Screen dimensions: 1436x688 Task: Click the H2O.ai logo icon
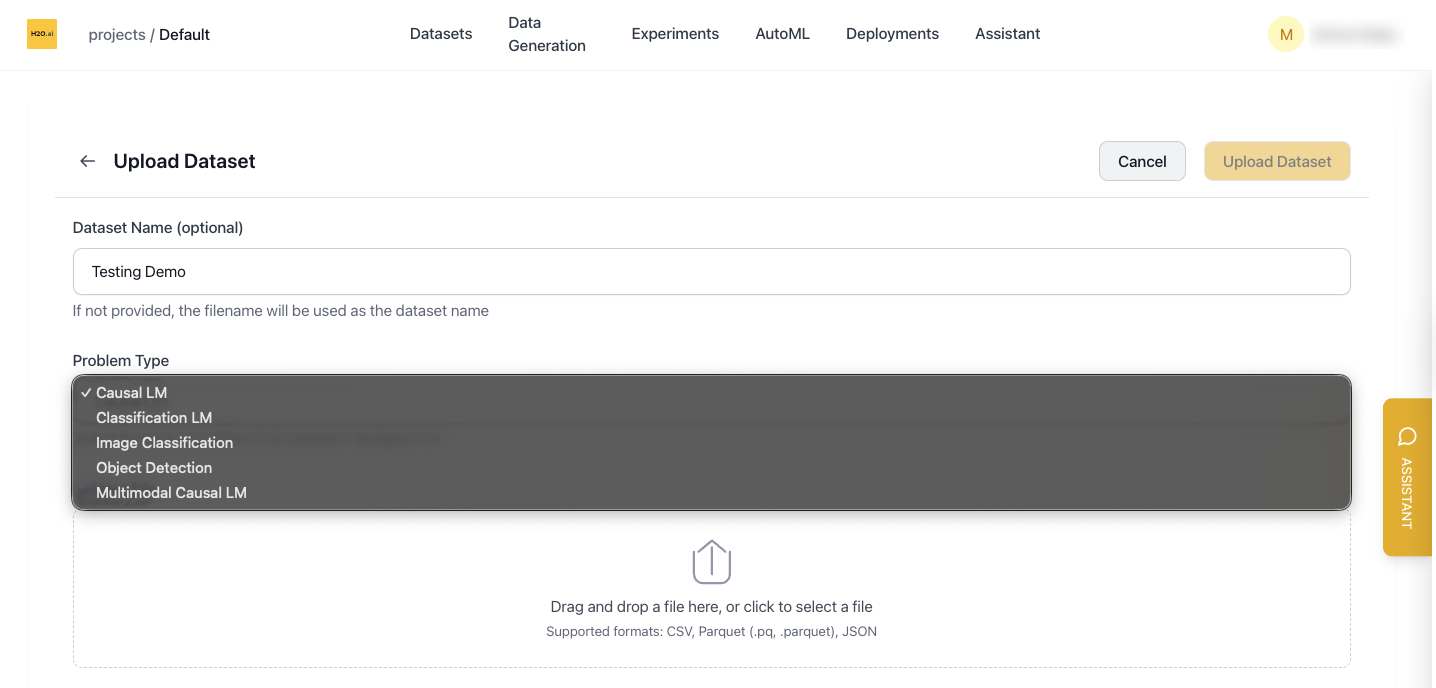pyautogui.click(x=42, y=34)
